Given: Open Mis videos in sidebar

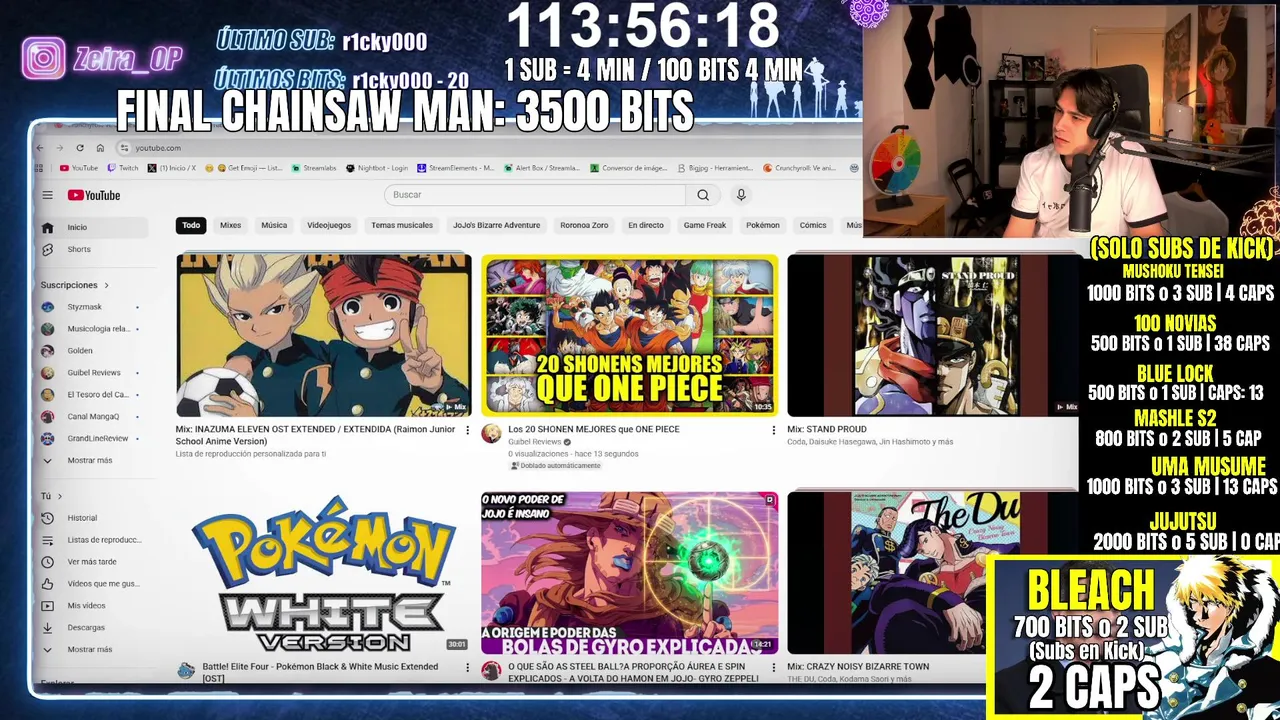Looking at the screenshot, I should pos(94,606).
